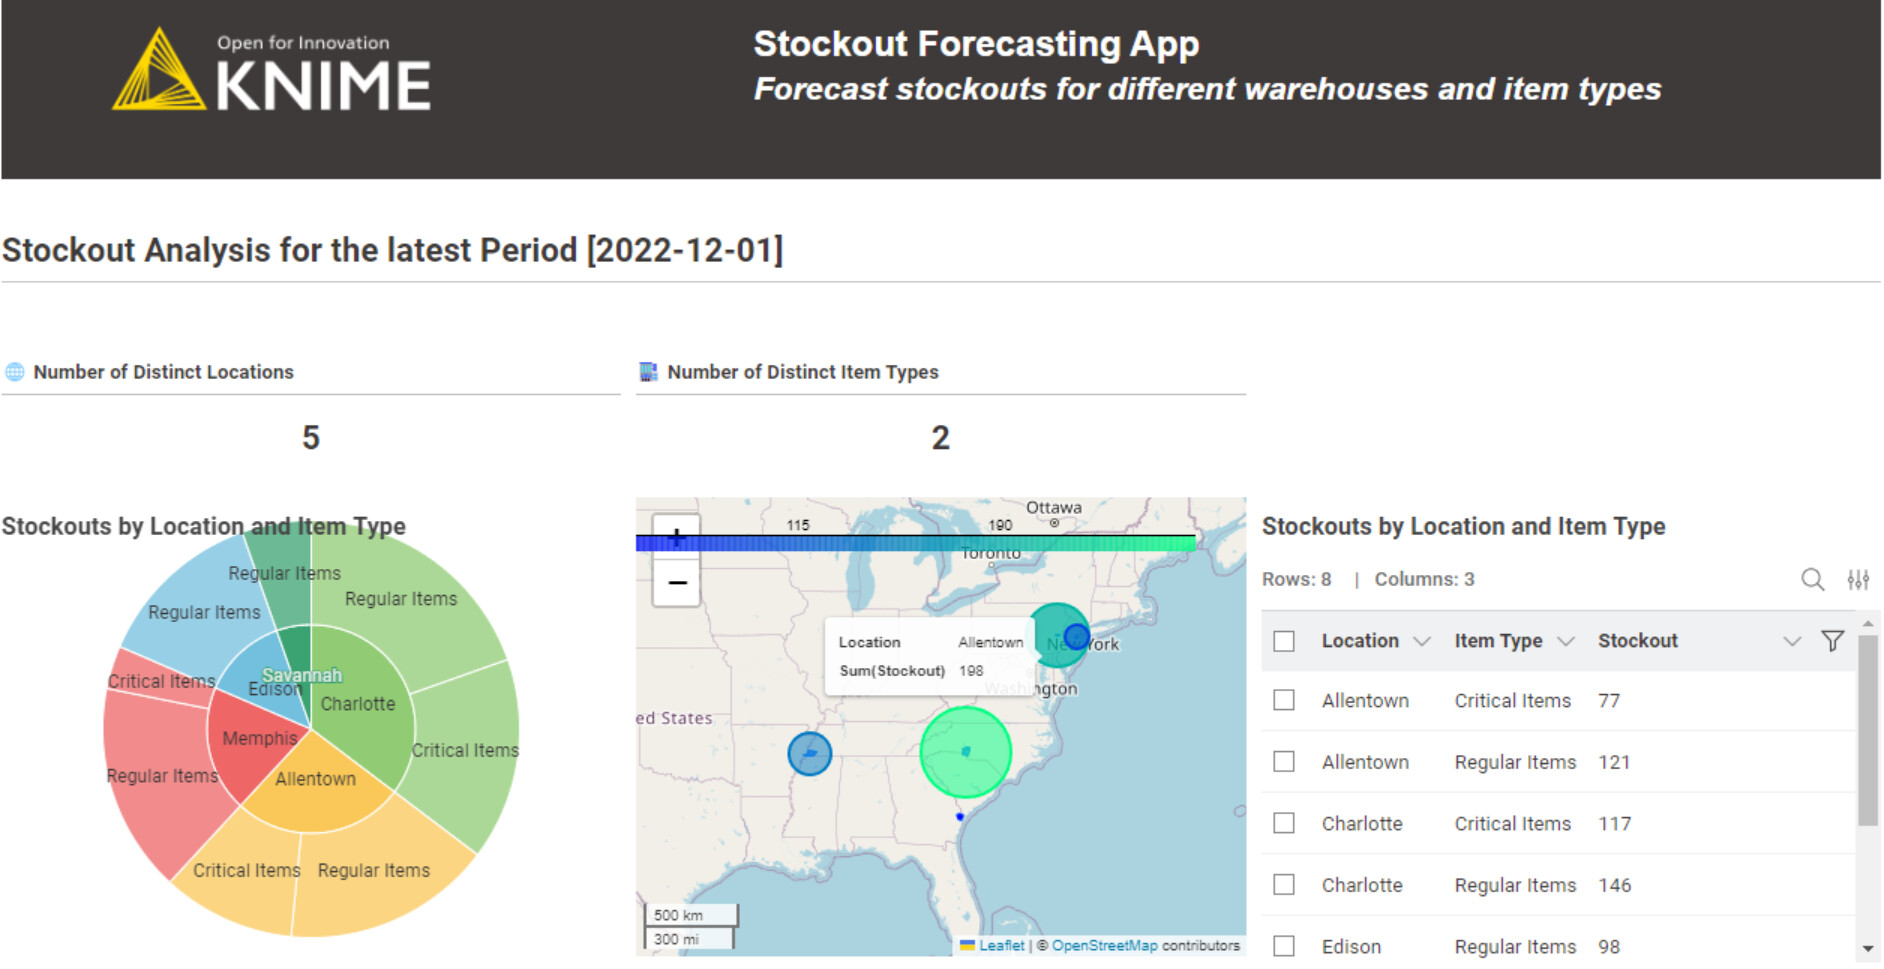Select the Charlotte Regular Items row checkbox
The width and height of the screenshot is (1884, 969).
coord(1284,885)
